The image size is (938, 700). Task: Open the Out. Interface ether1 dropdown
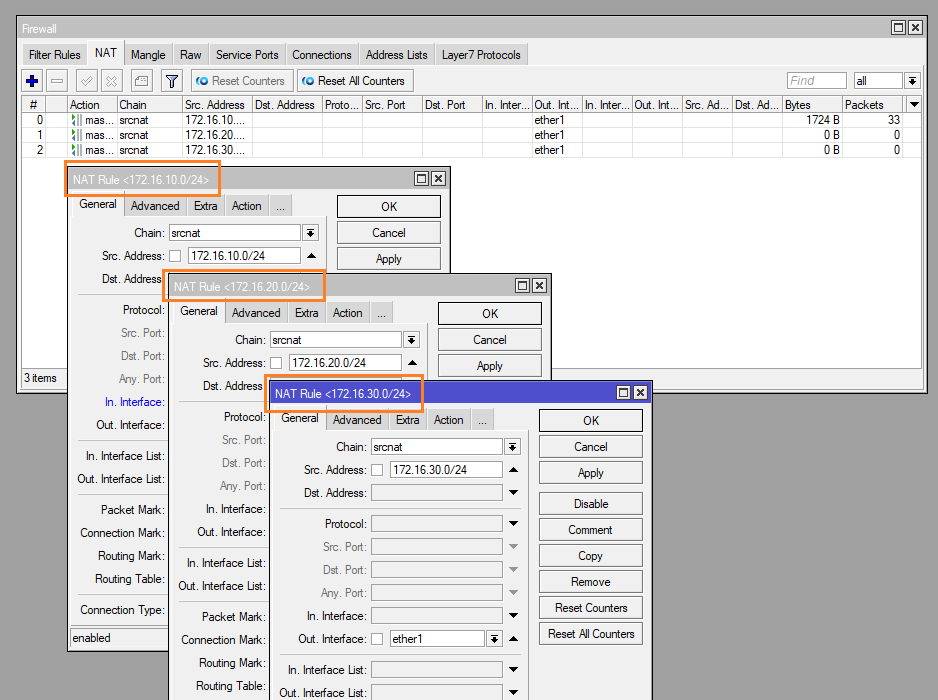click(494, 639)
